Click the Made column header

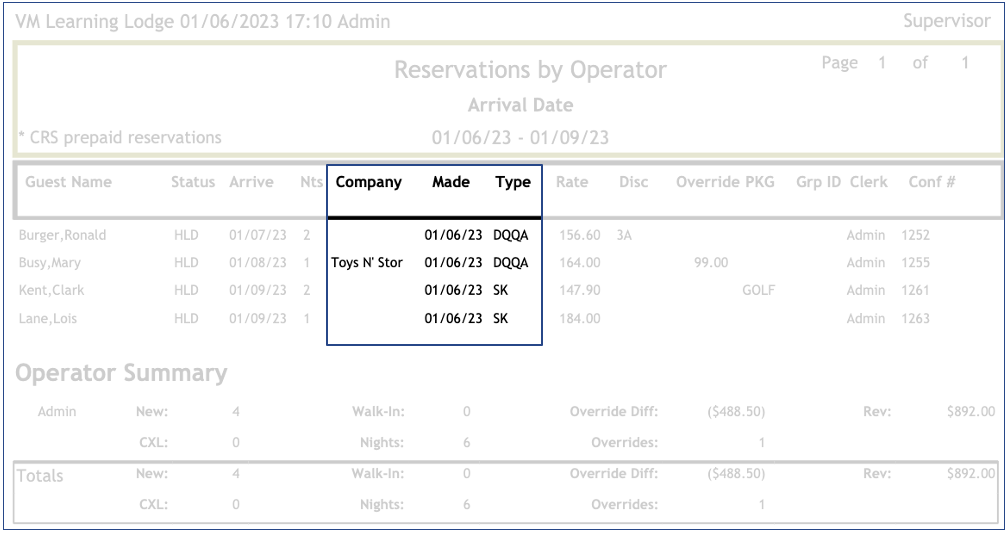(449, 183)
